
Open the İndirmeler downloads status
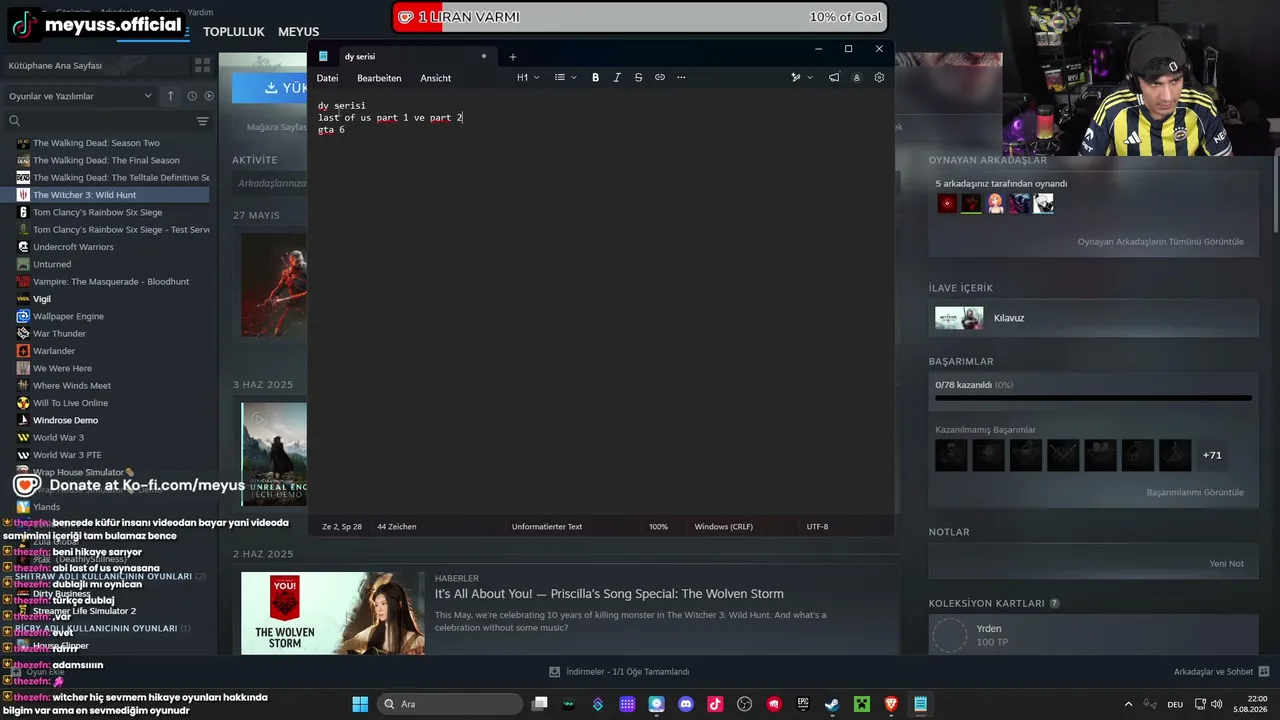620,672
